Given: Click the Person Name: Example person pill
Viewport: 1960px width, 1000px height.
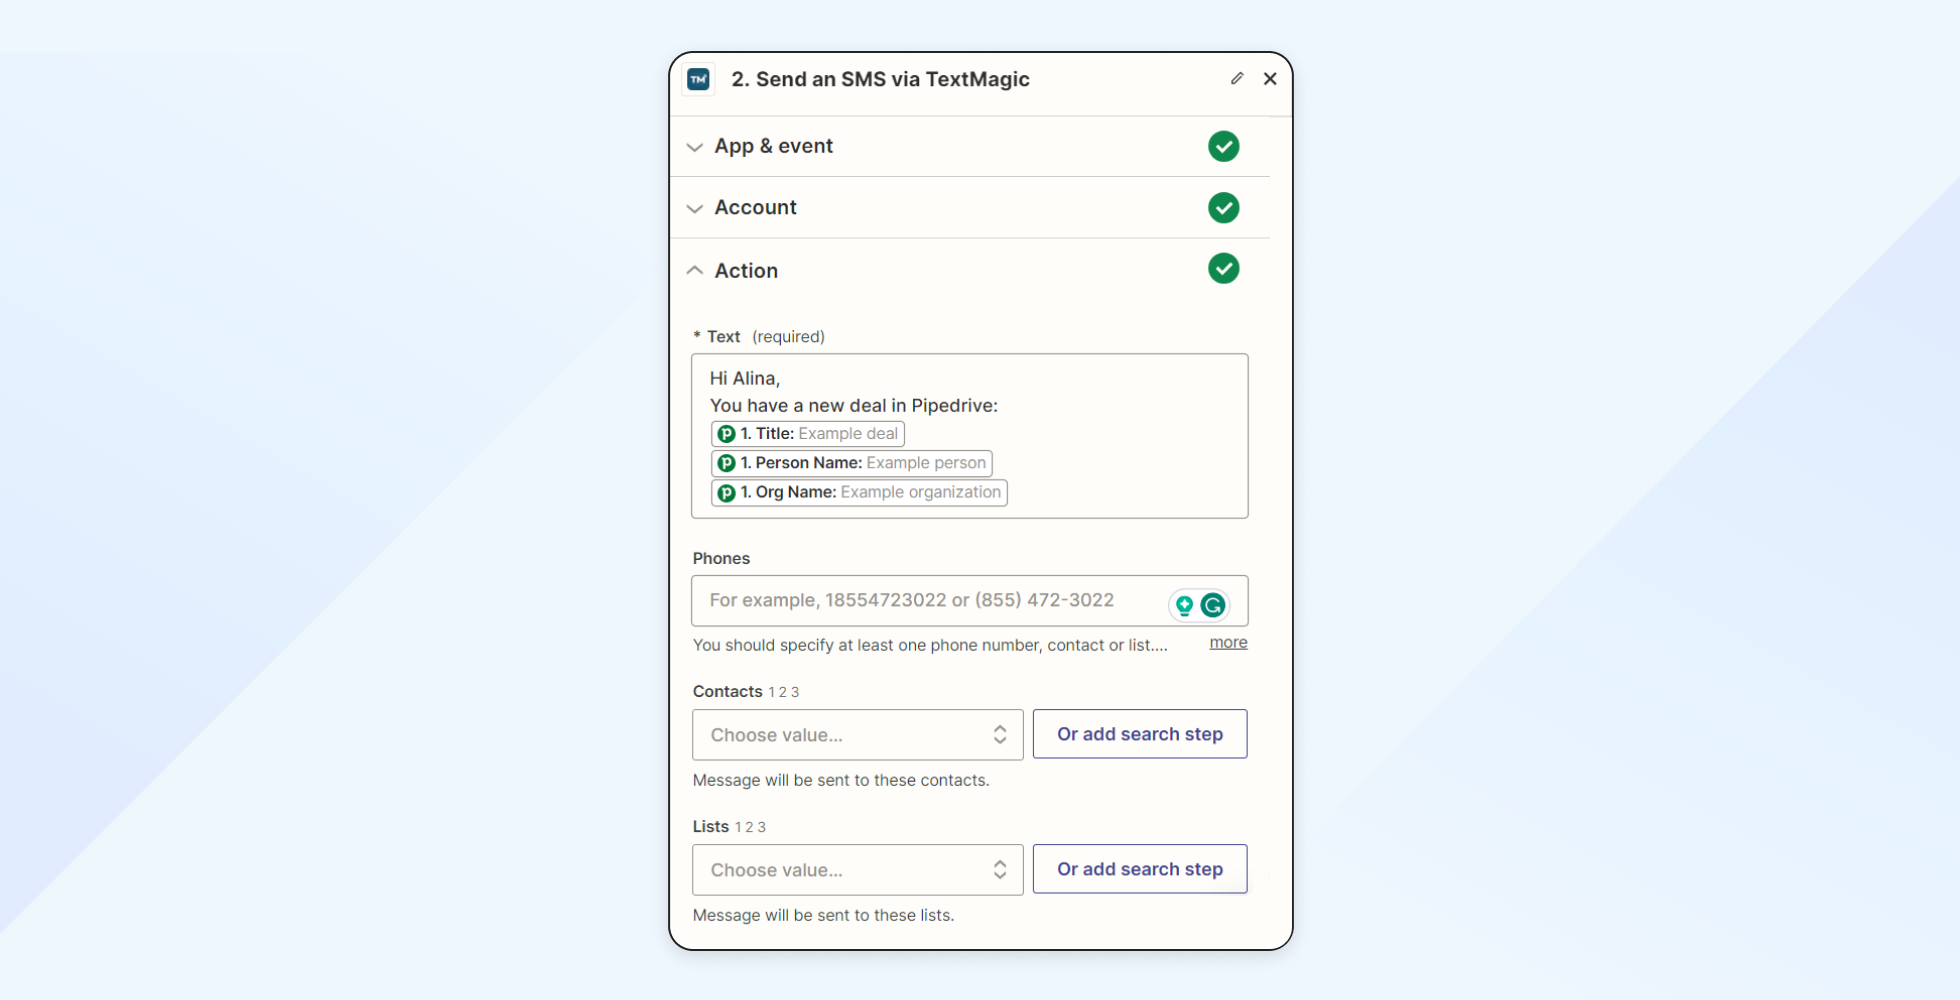Looking at the screenshot, I should [x=852, y=463].
